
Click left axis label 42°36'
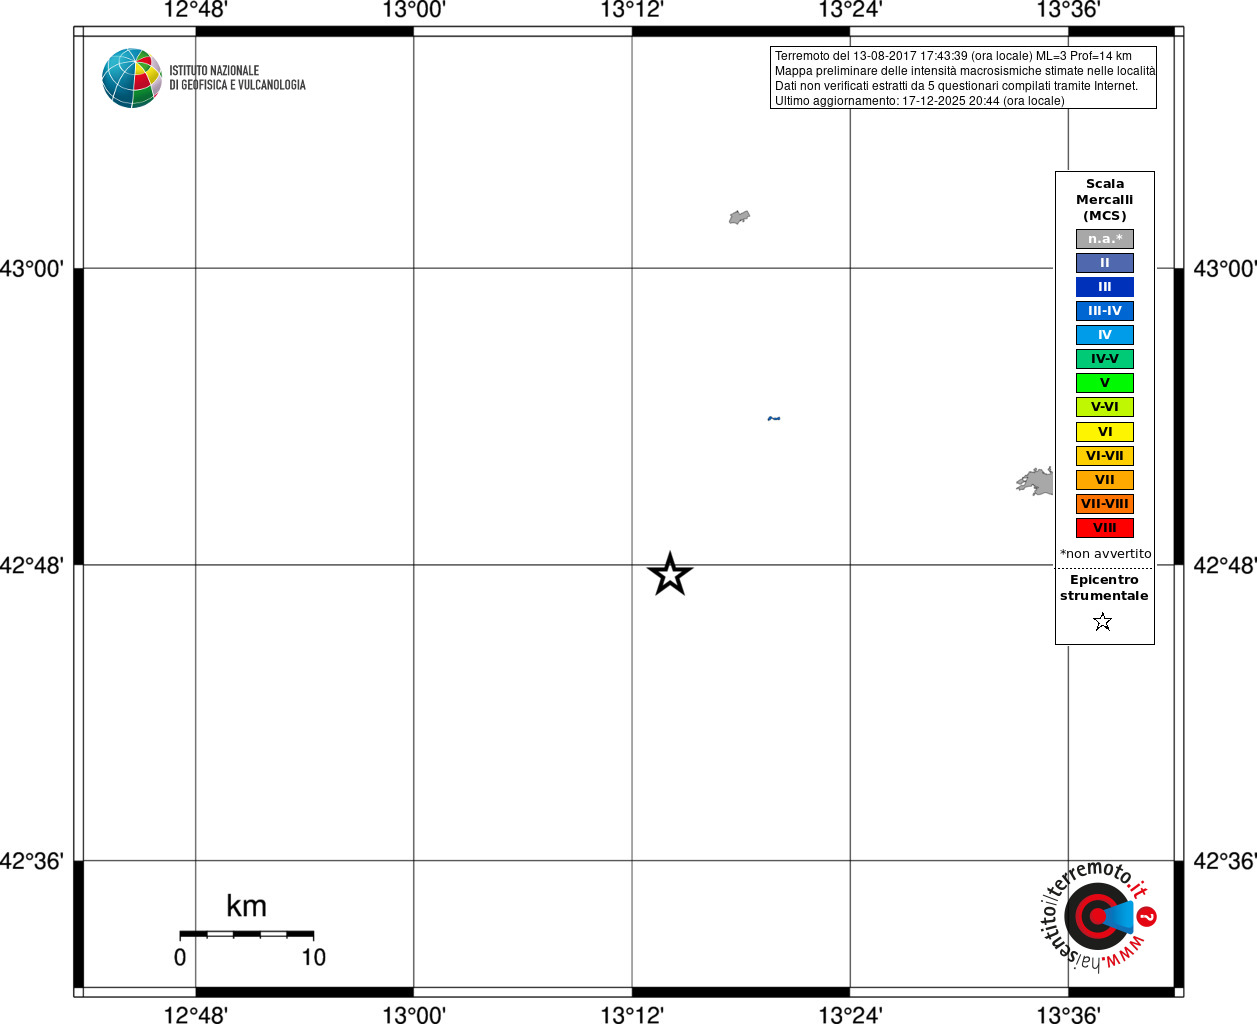[x=32, y=861]
